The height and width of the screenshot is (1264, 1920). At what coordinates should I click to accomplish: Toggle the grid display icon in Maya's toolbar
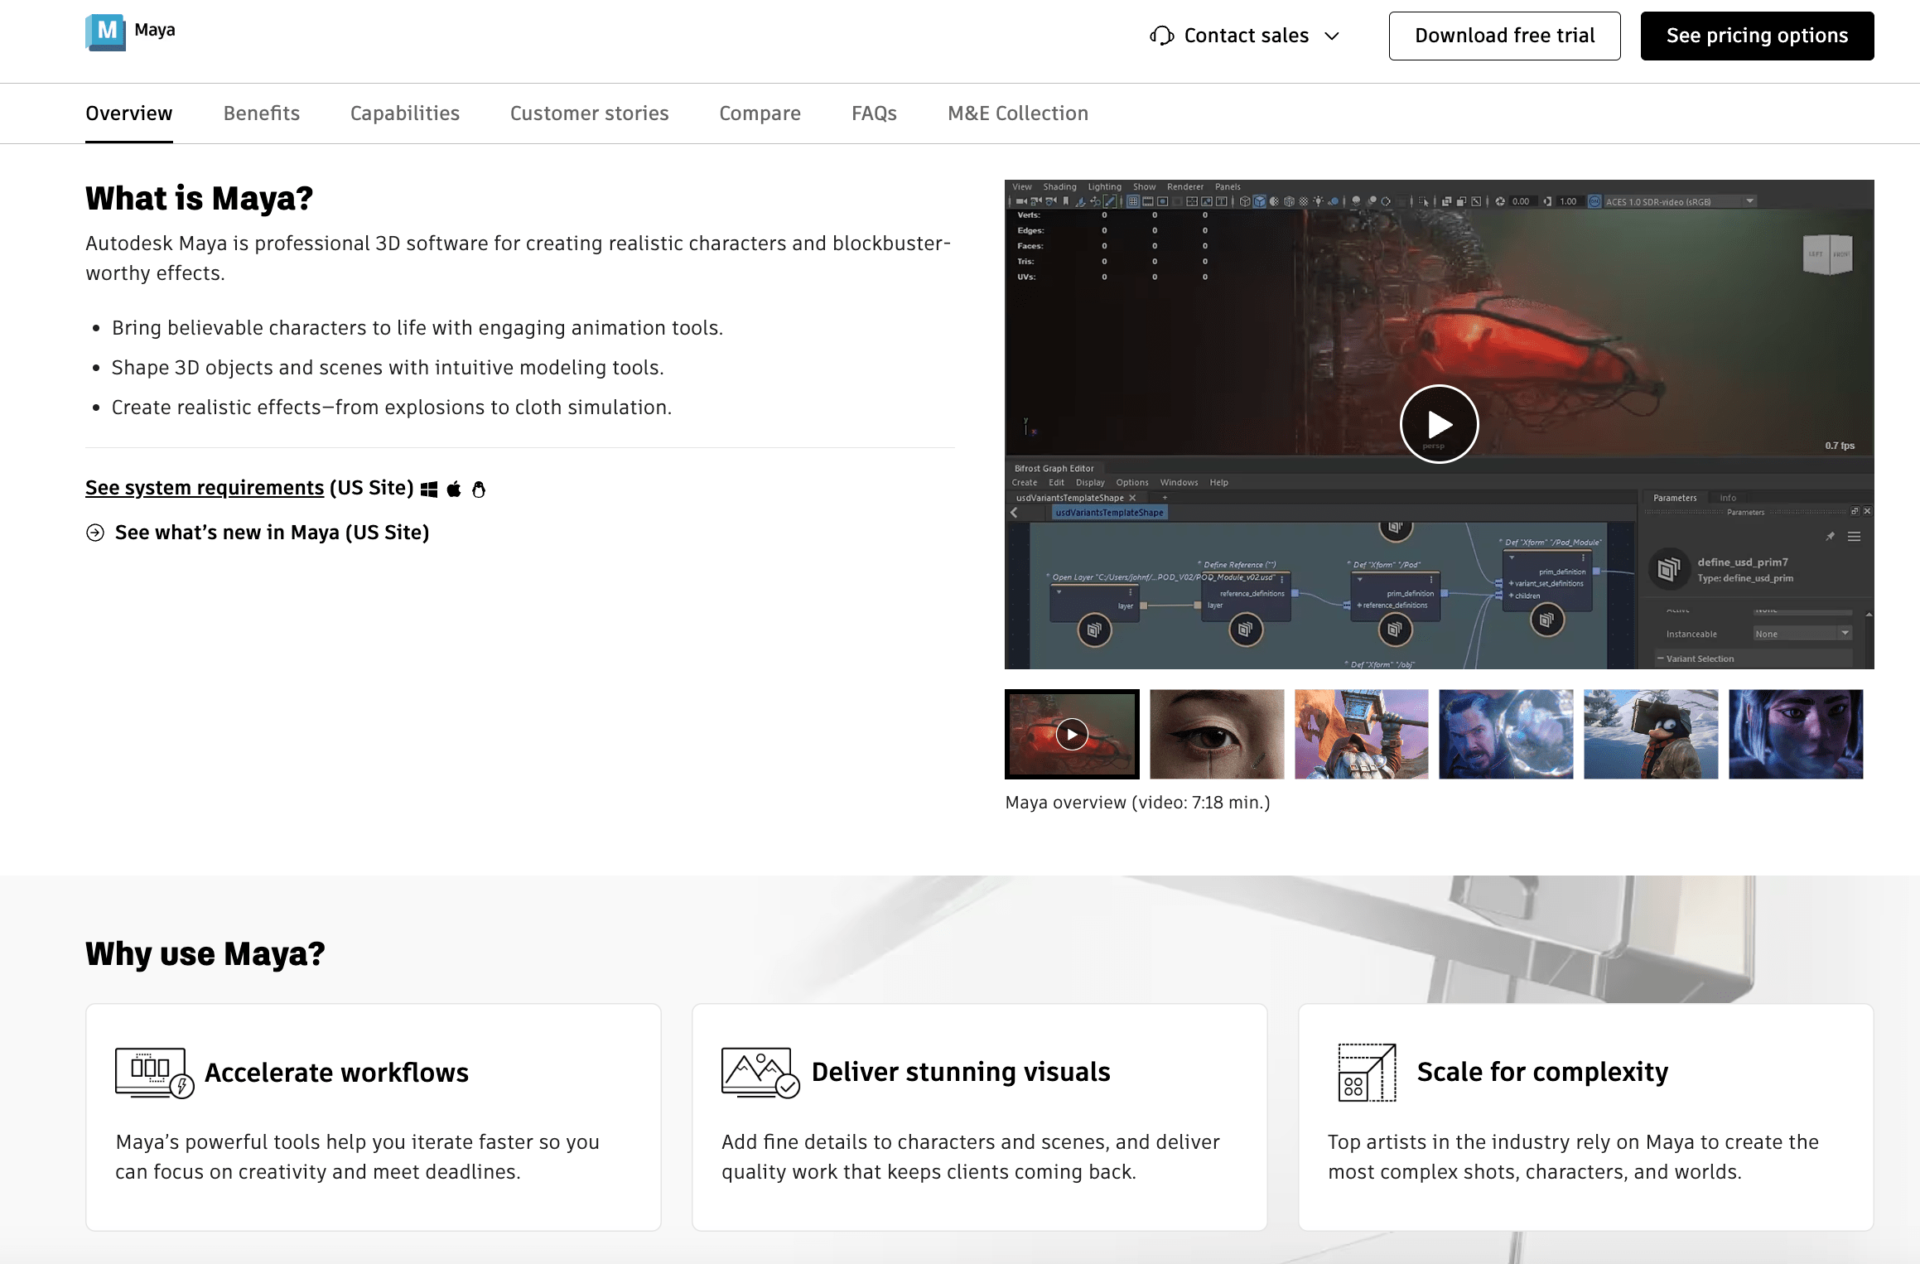(1132, 201)
